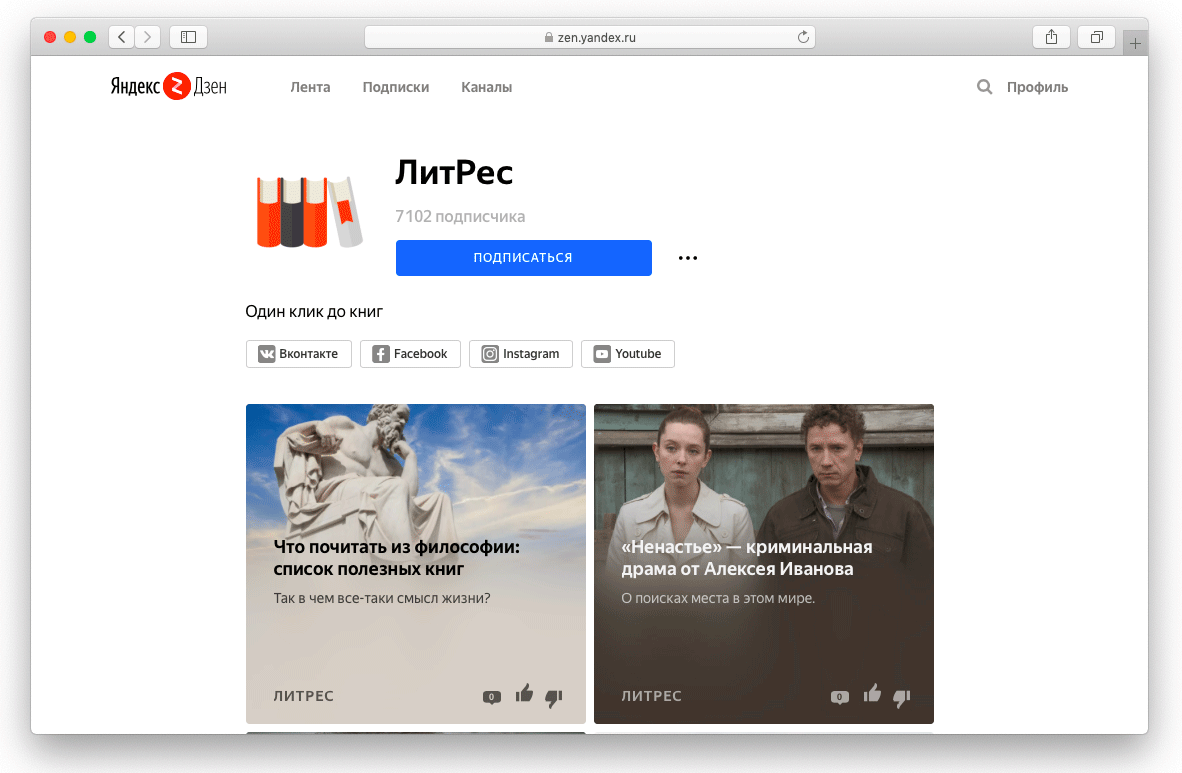Click the LitRes books channel logo
This screenshot has width=1182, height=773.
coord(310,212)
